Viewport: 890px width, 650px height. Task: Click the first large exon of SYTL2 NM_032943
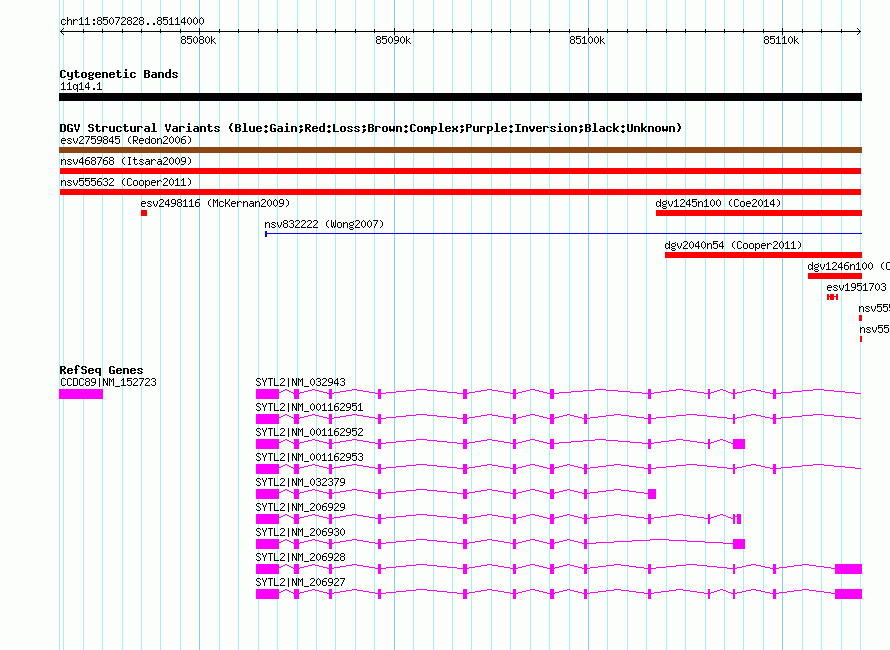267,394
